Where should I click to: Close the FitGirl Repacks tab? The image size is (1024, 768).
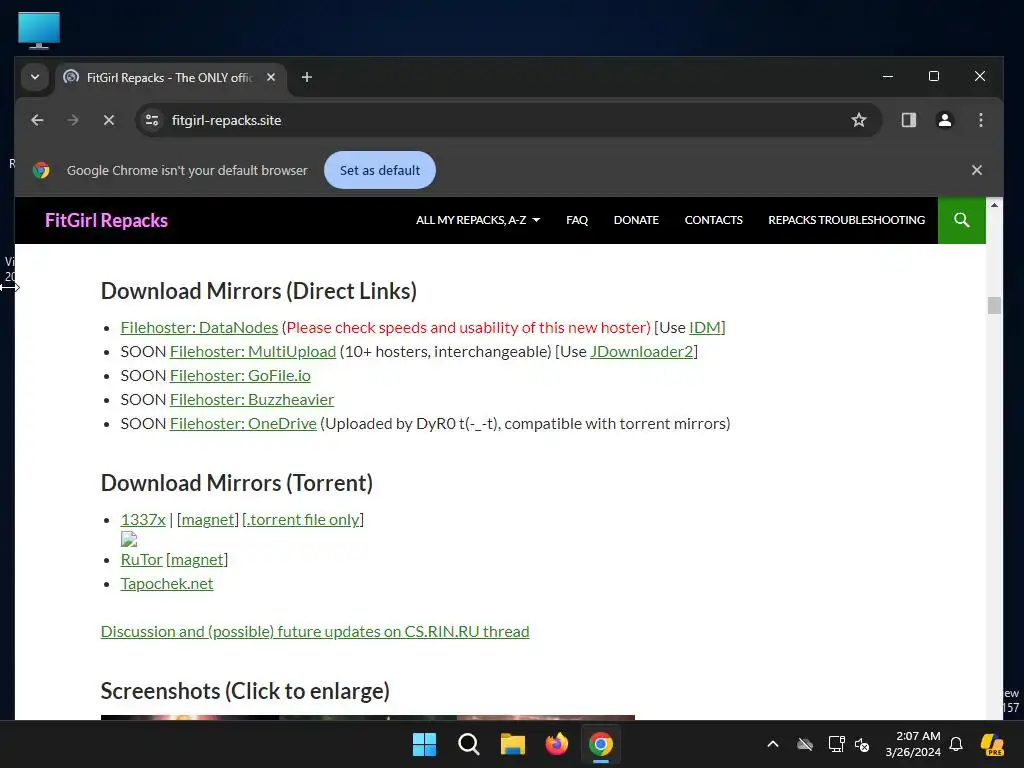tap(271, 77)
